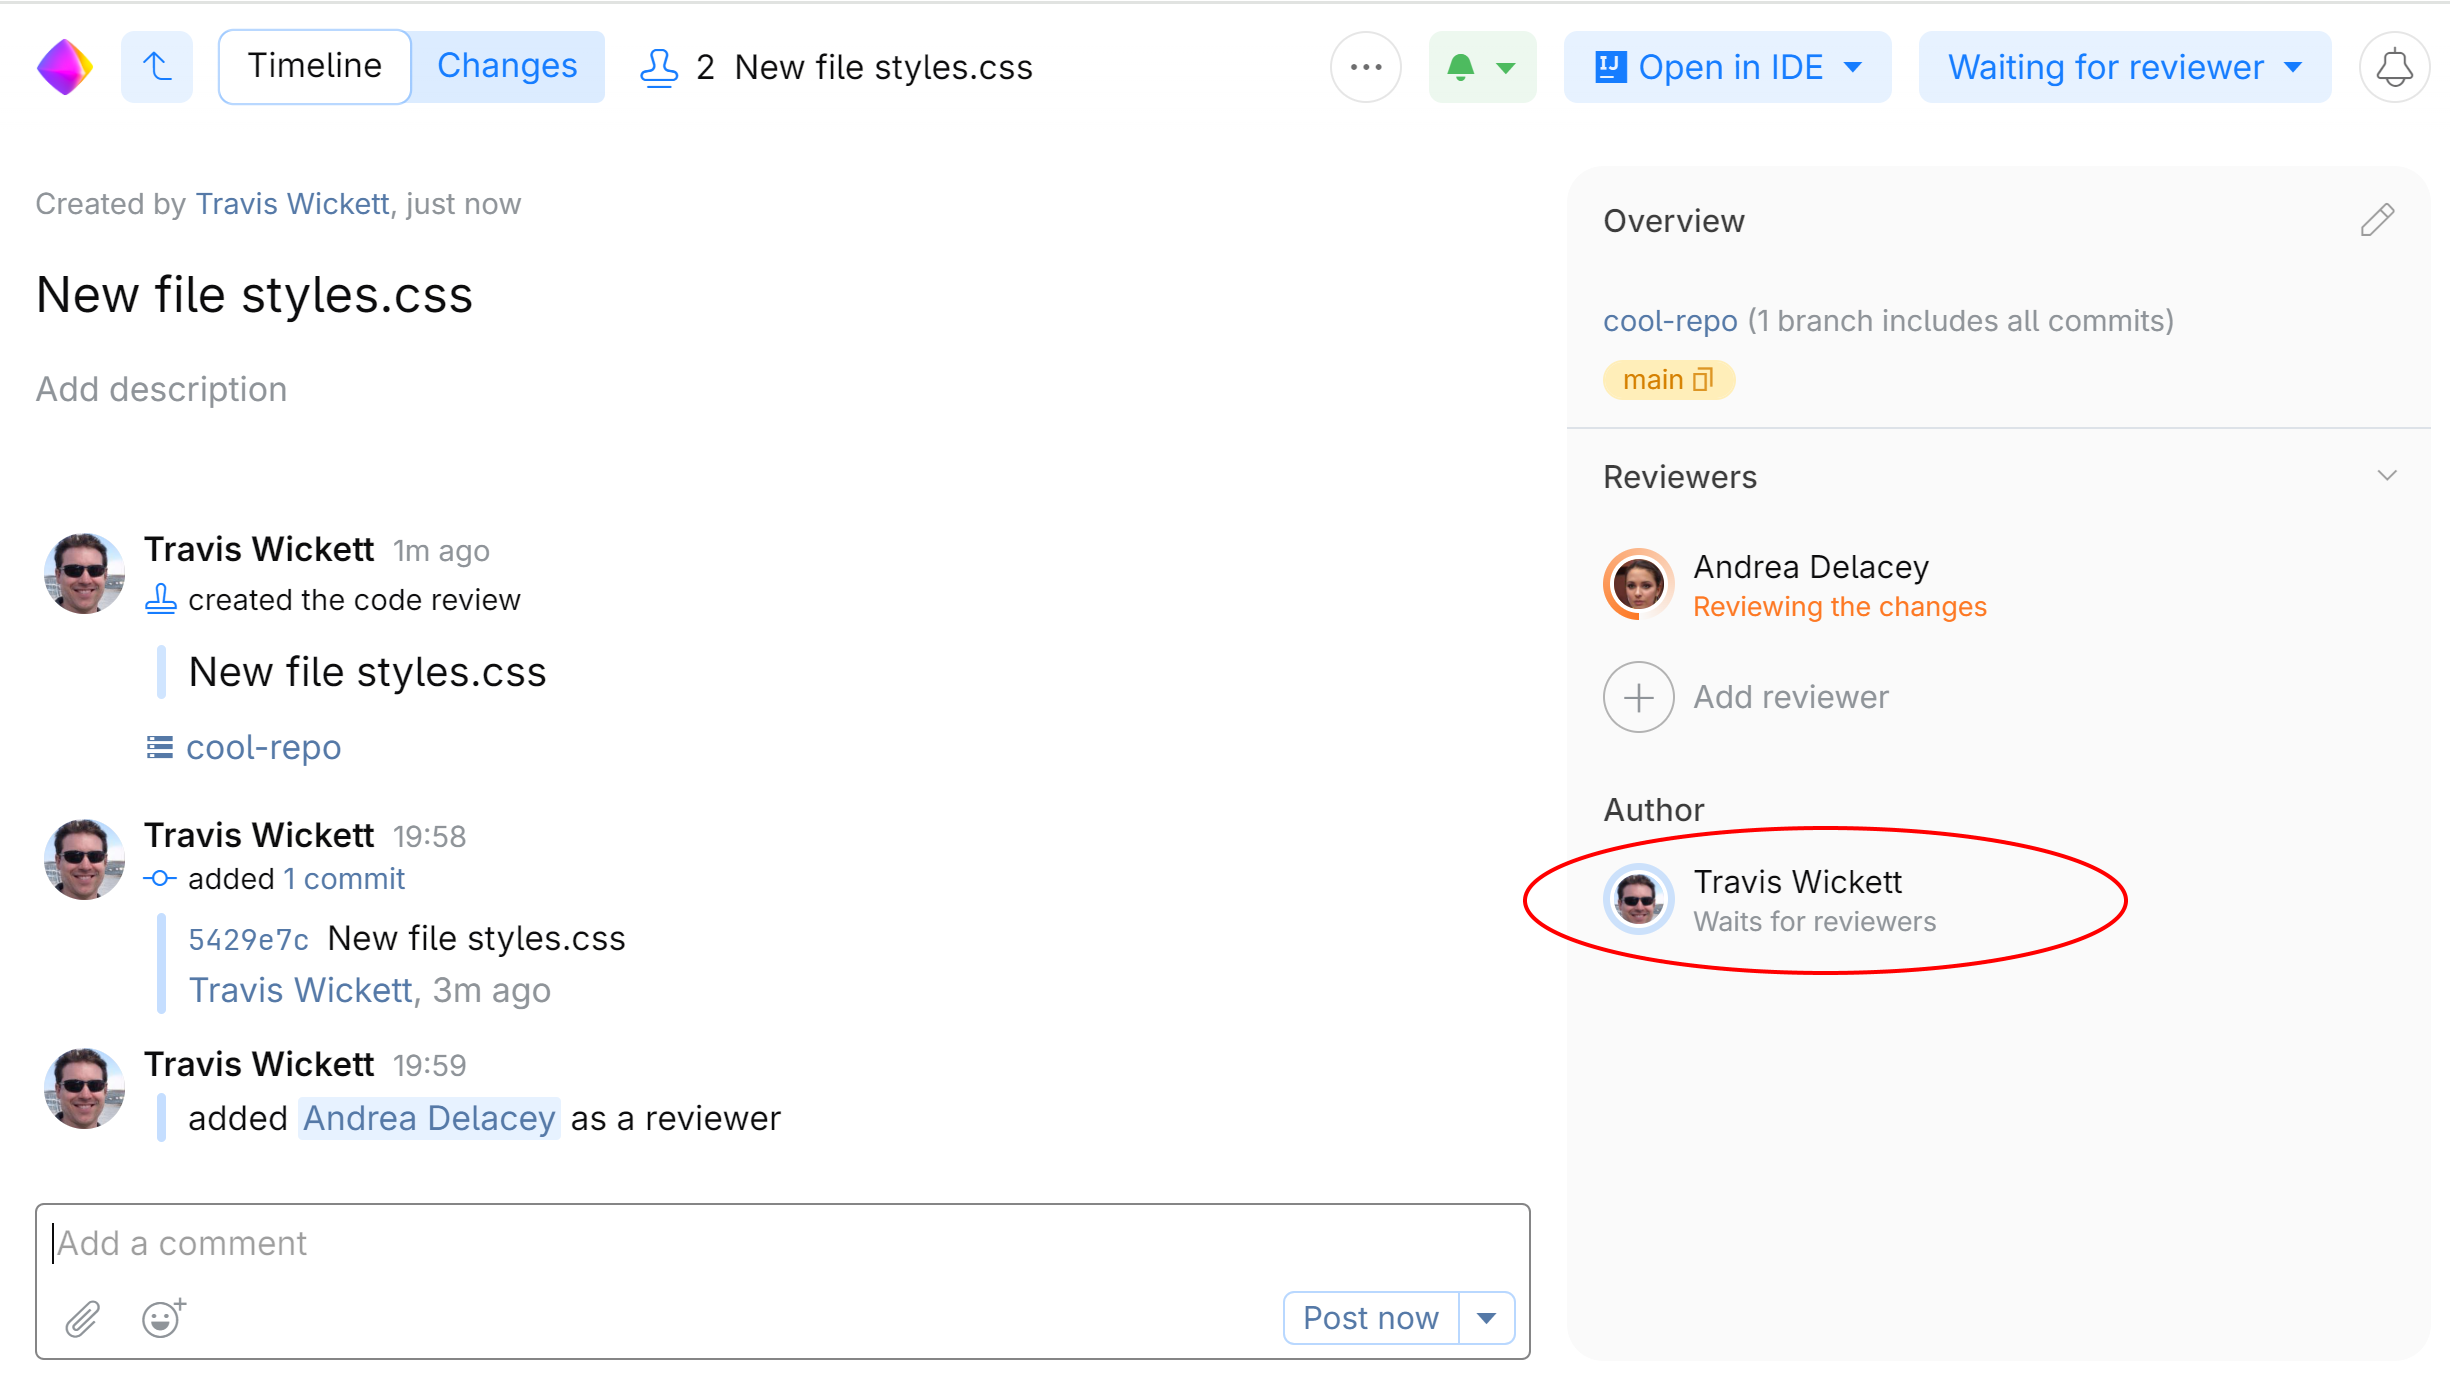Image resolution: width=2450 pixels, height=1380 pixels.
Task: Click the plus Add reviewer icon
Action: (x=1638, y=697)
